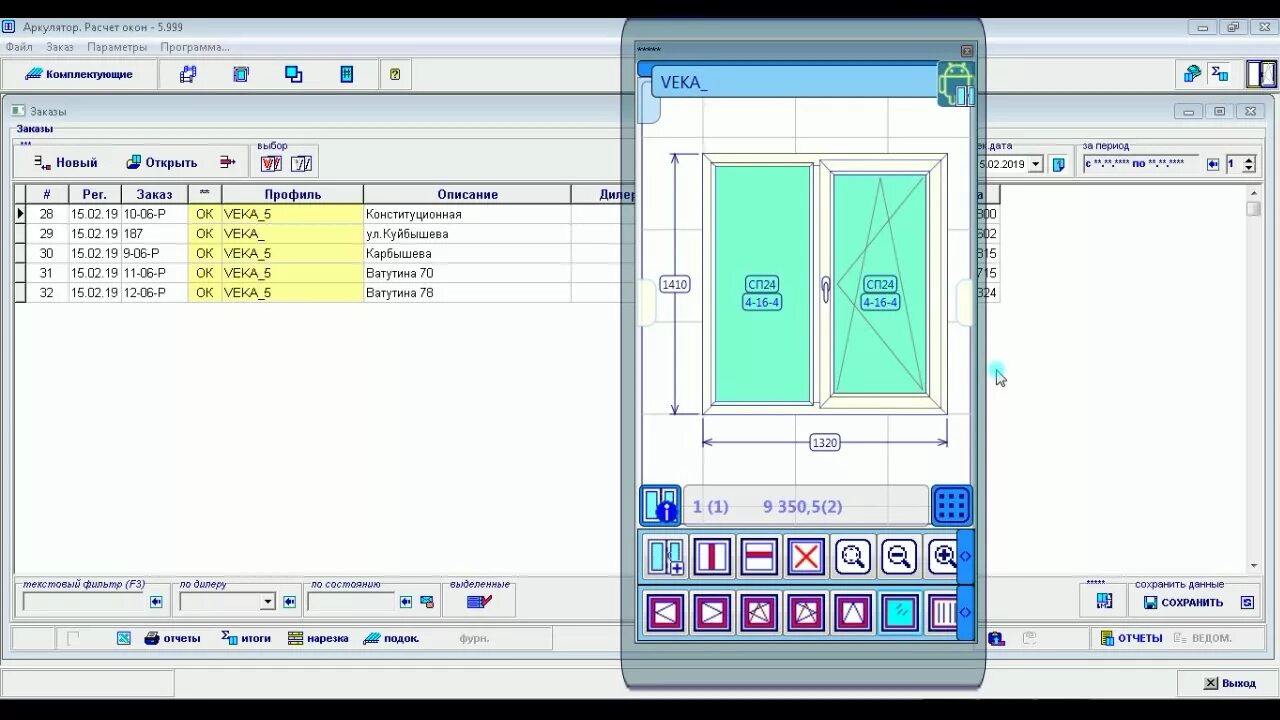
Task: Click the Android robot icon
Action: [956, 83]
